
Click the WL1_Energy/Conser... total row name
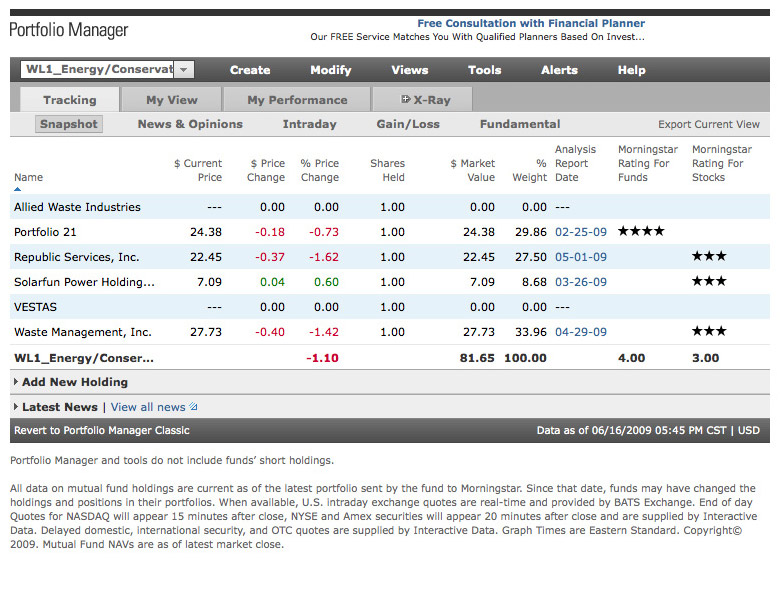pos(84,358)
